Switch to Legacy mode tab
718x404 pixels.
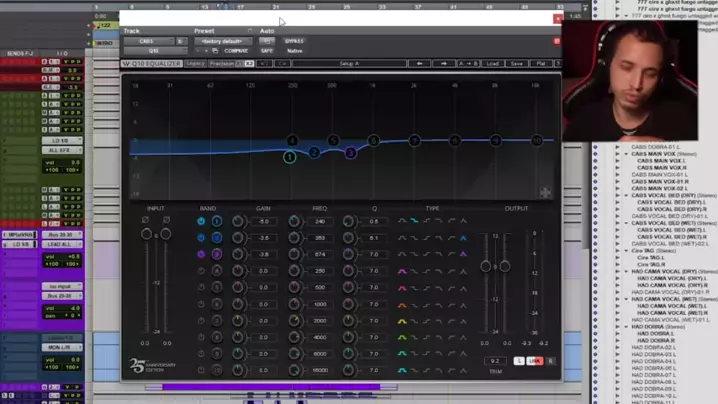(196, 63)
